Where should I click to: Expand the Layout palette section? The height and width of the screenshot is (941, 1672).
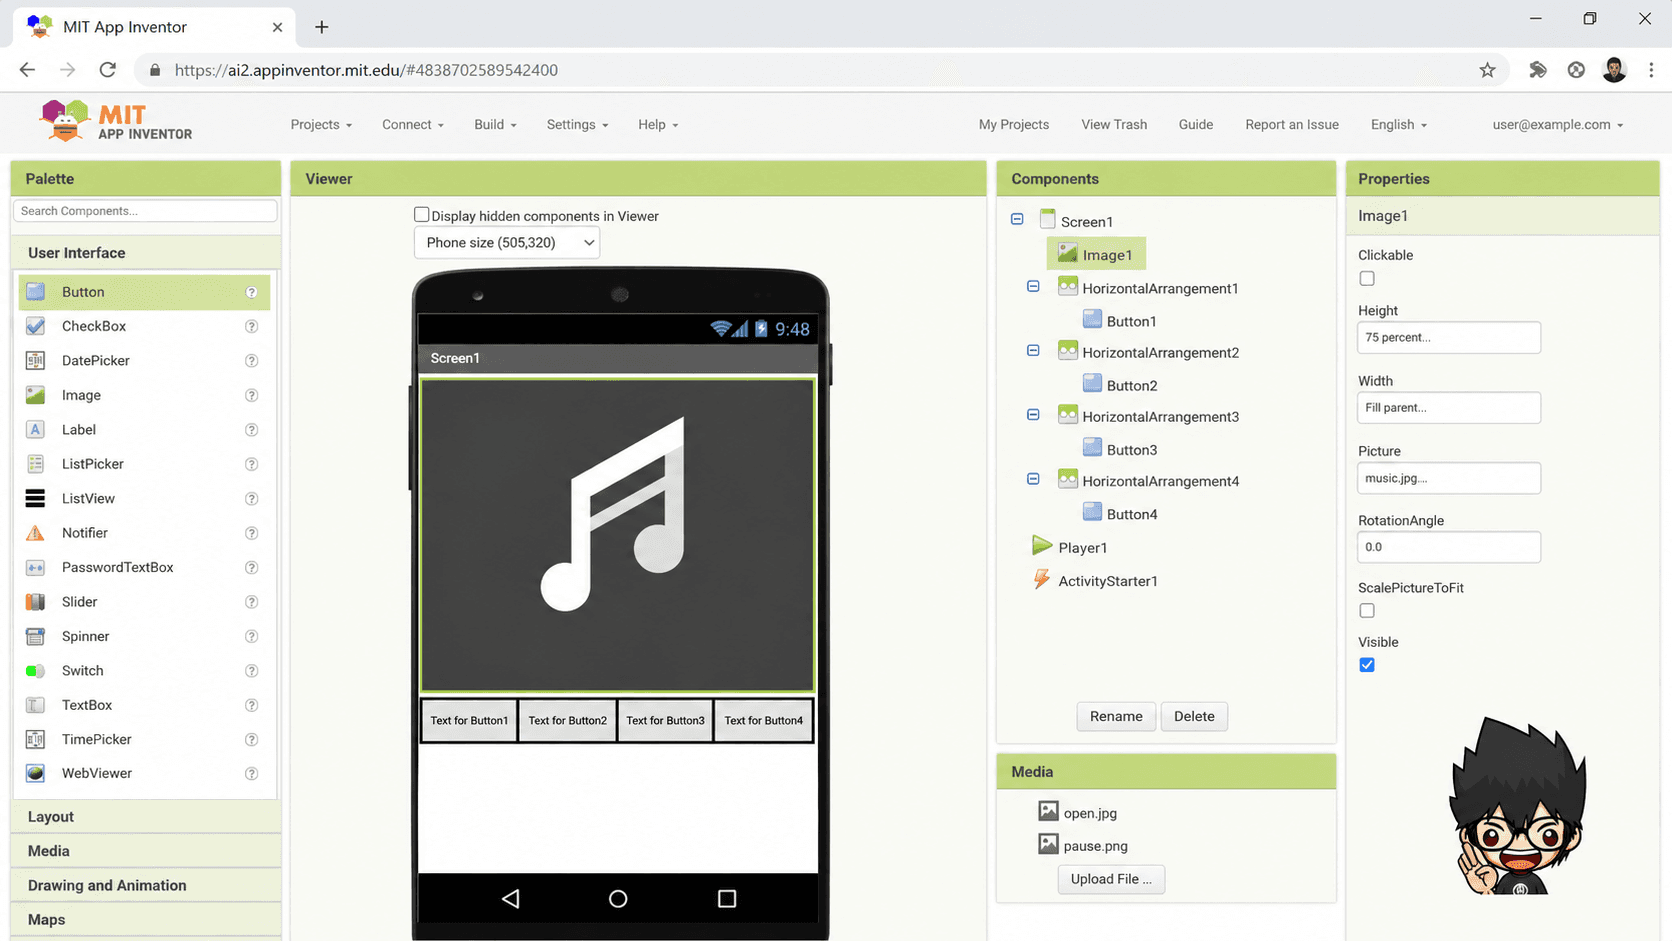[146, 817]
